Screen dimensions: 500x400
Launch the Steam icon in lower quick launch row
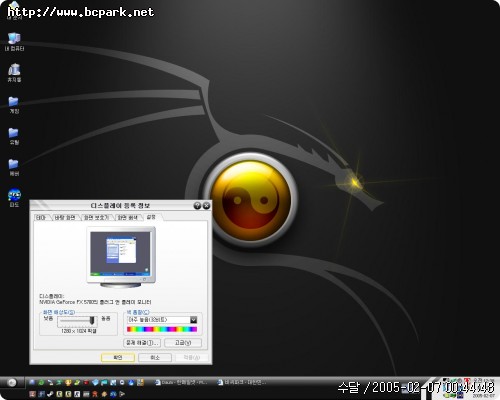[50, 394]
